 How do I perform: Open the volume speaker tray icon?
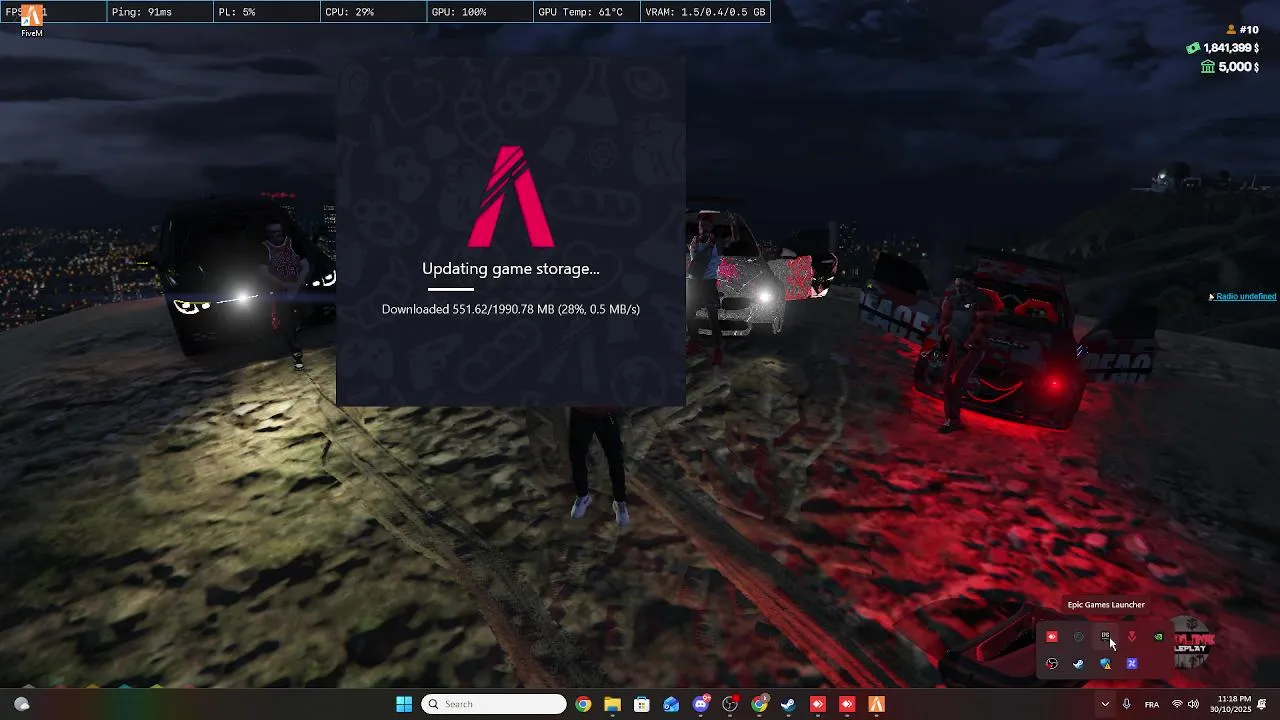[x=1193, y=704]
